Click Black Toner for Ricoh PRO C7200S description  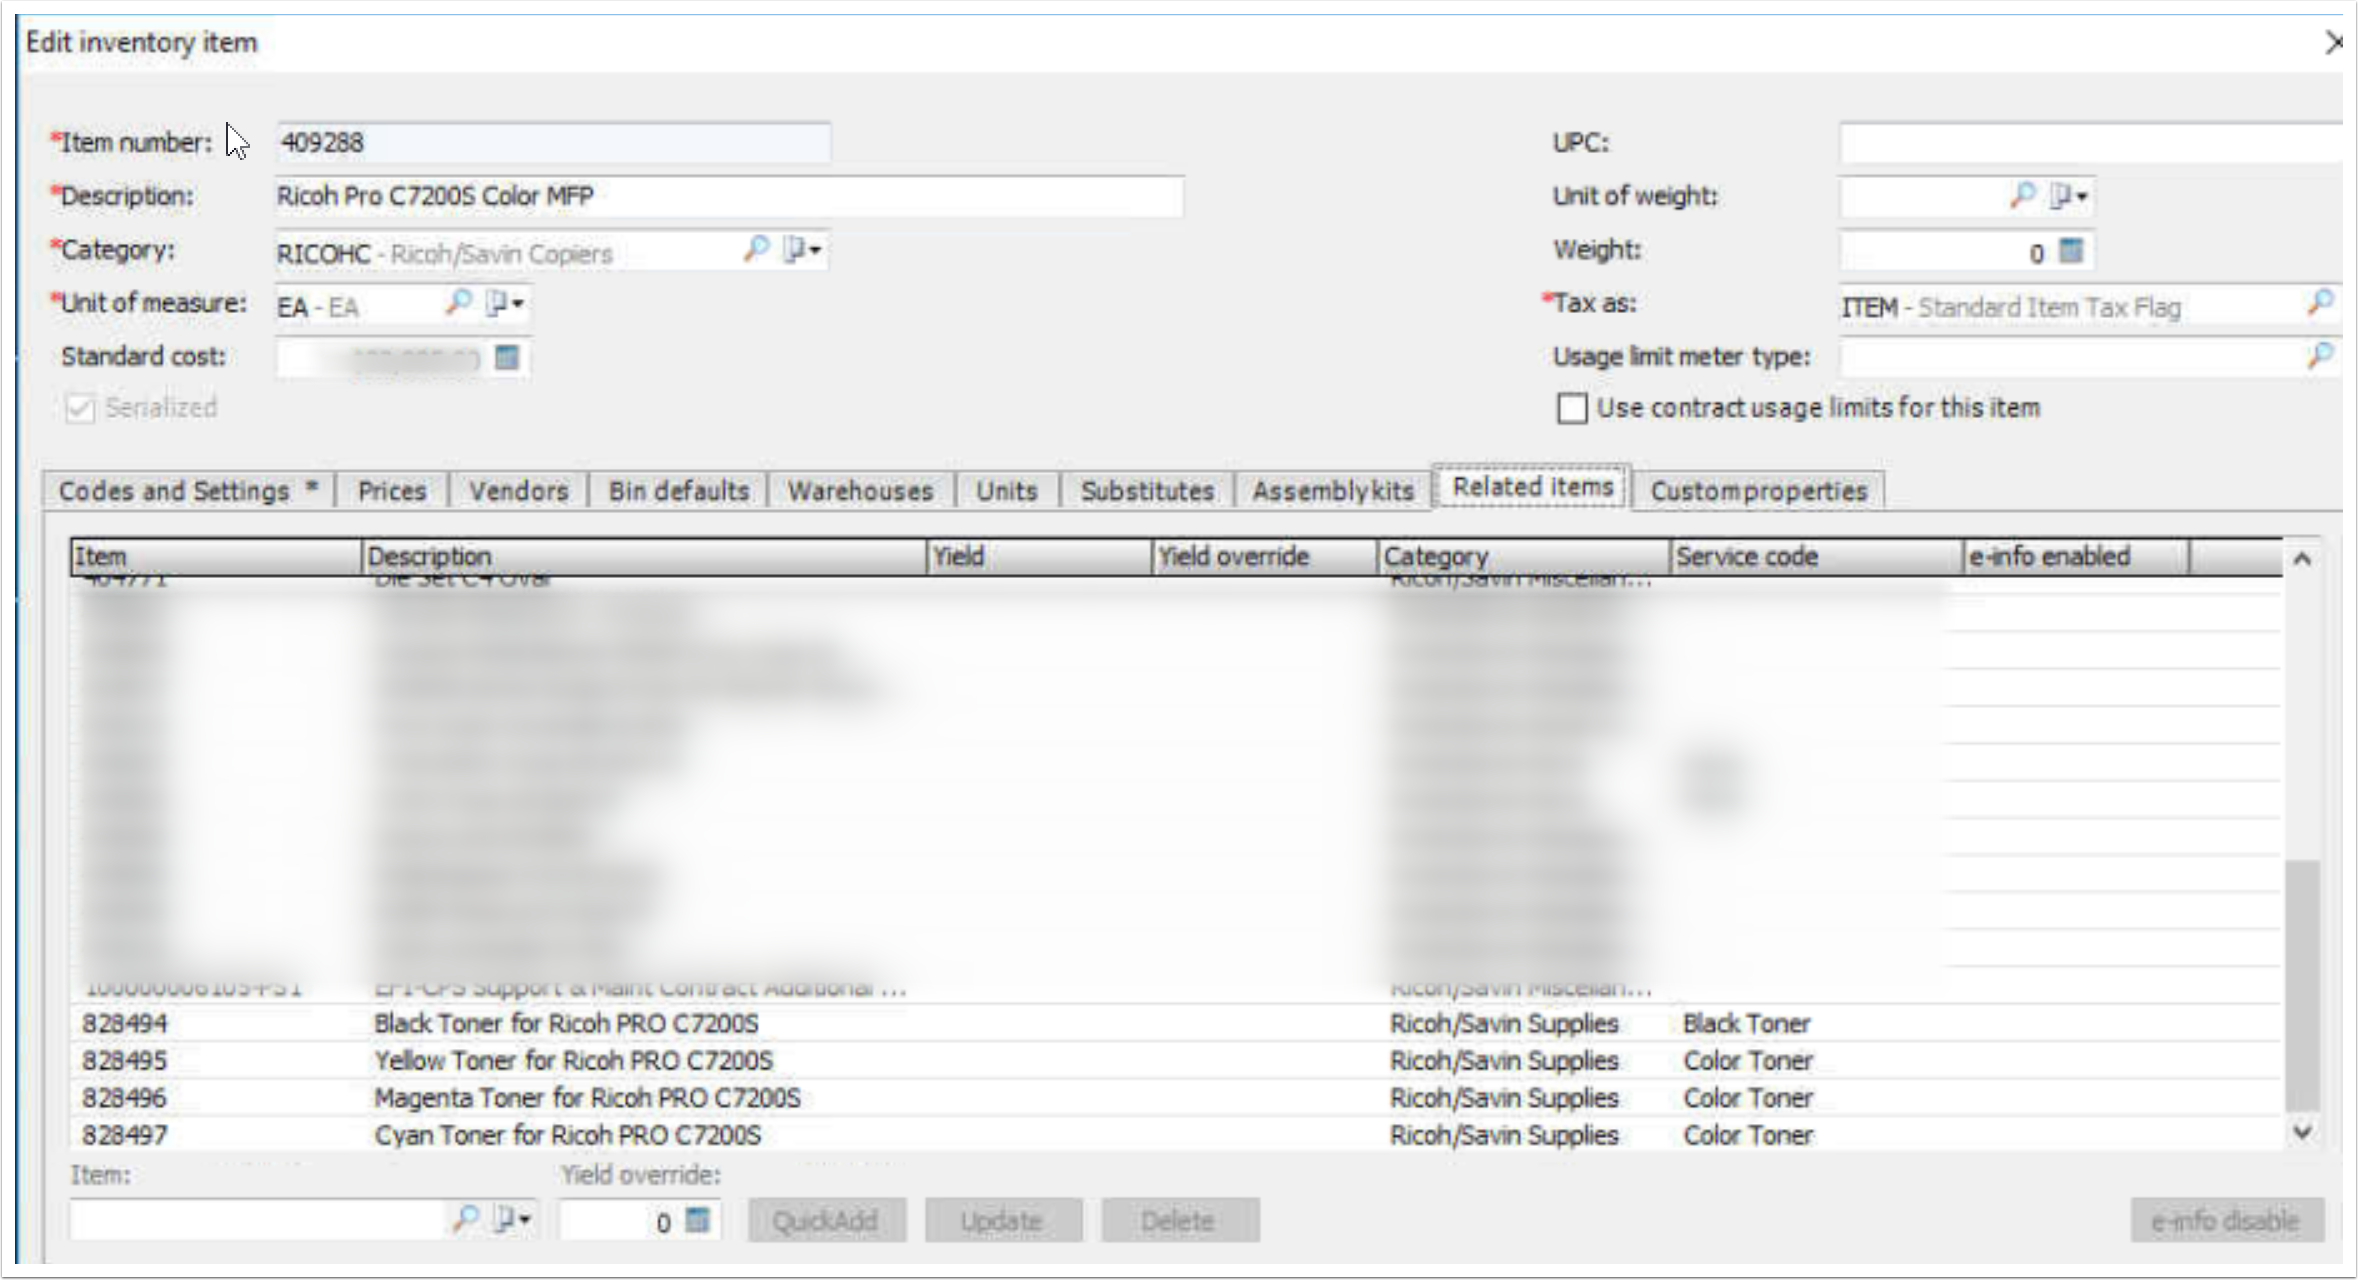(x=566, y=1023)
